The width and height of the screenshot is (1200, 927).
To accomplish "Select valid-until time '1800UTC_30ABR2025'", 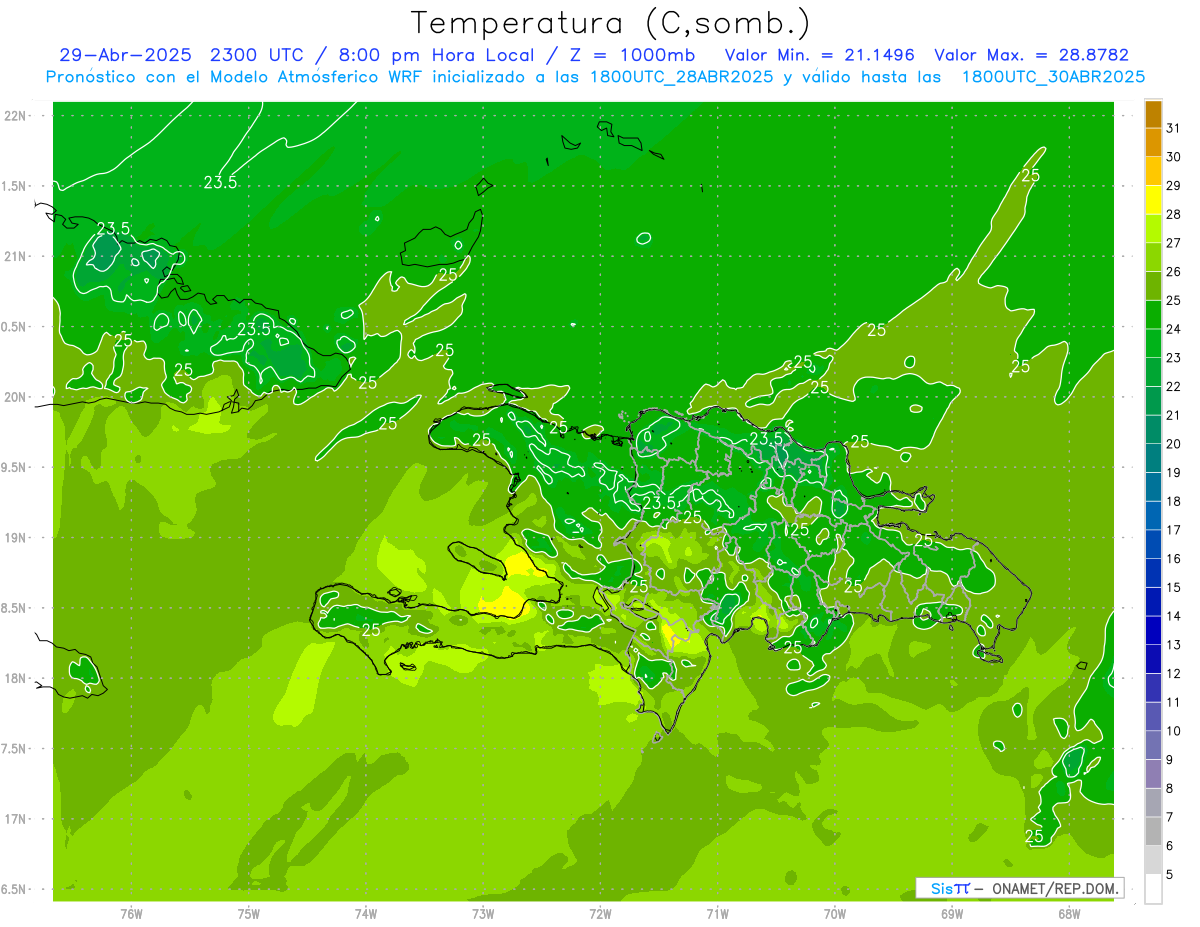I will click(1053, 77).
